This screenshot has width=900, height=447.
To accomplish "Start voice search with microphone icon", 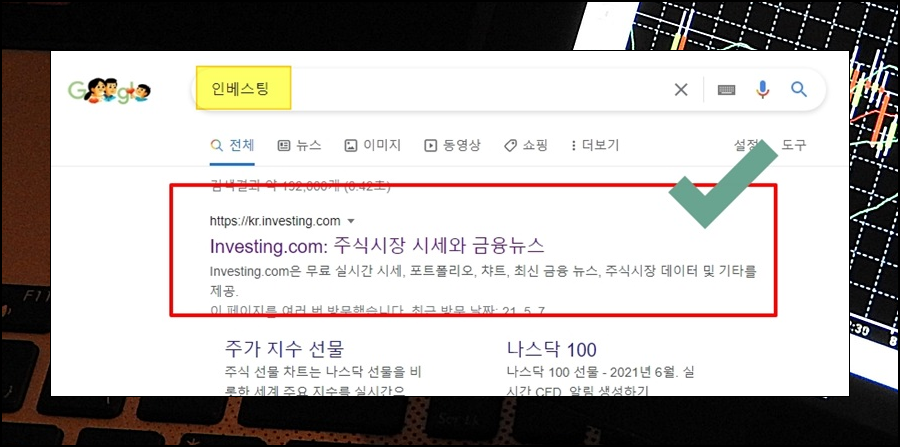I will [762, 90].
